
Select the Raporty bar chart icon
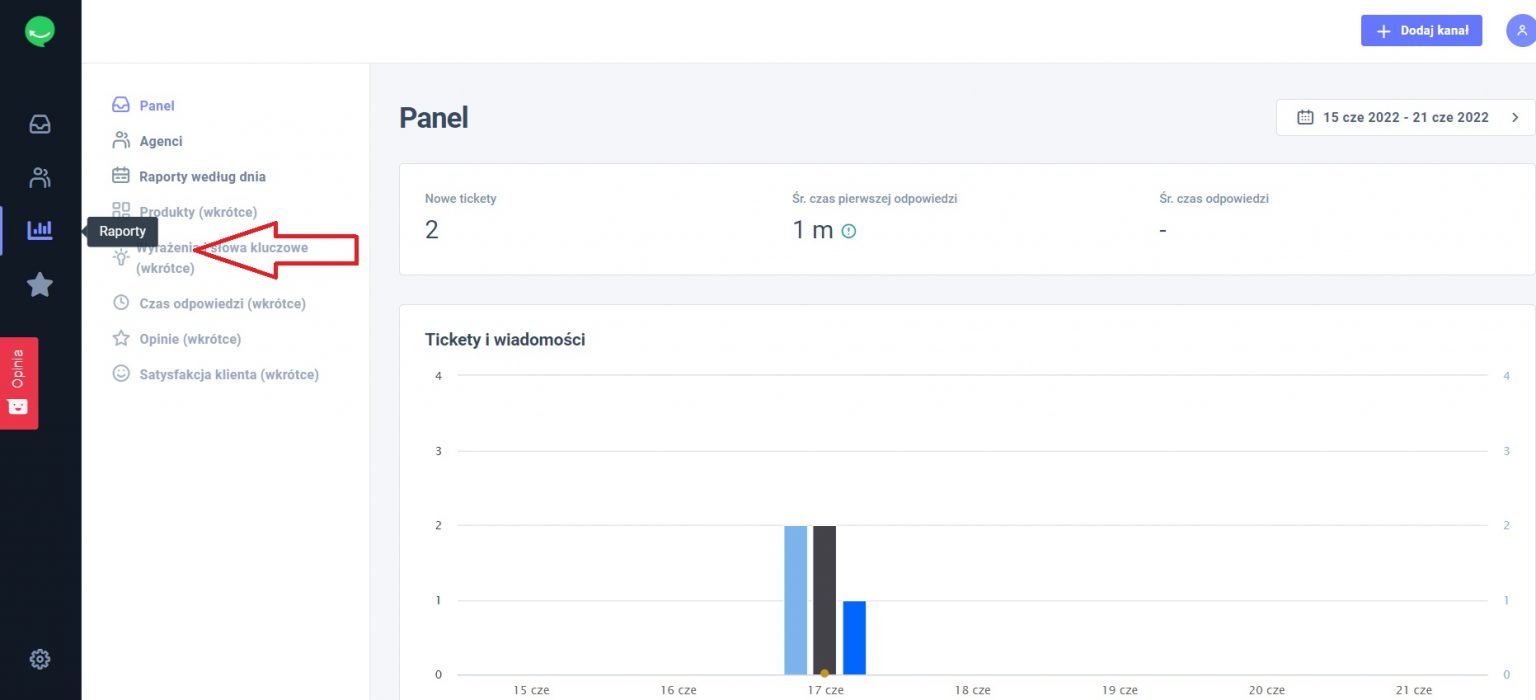(x=40, y=231)
